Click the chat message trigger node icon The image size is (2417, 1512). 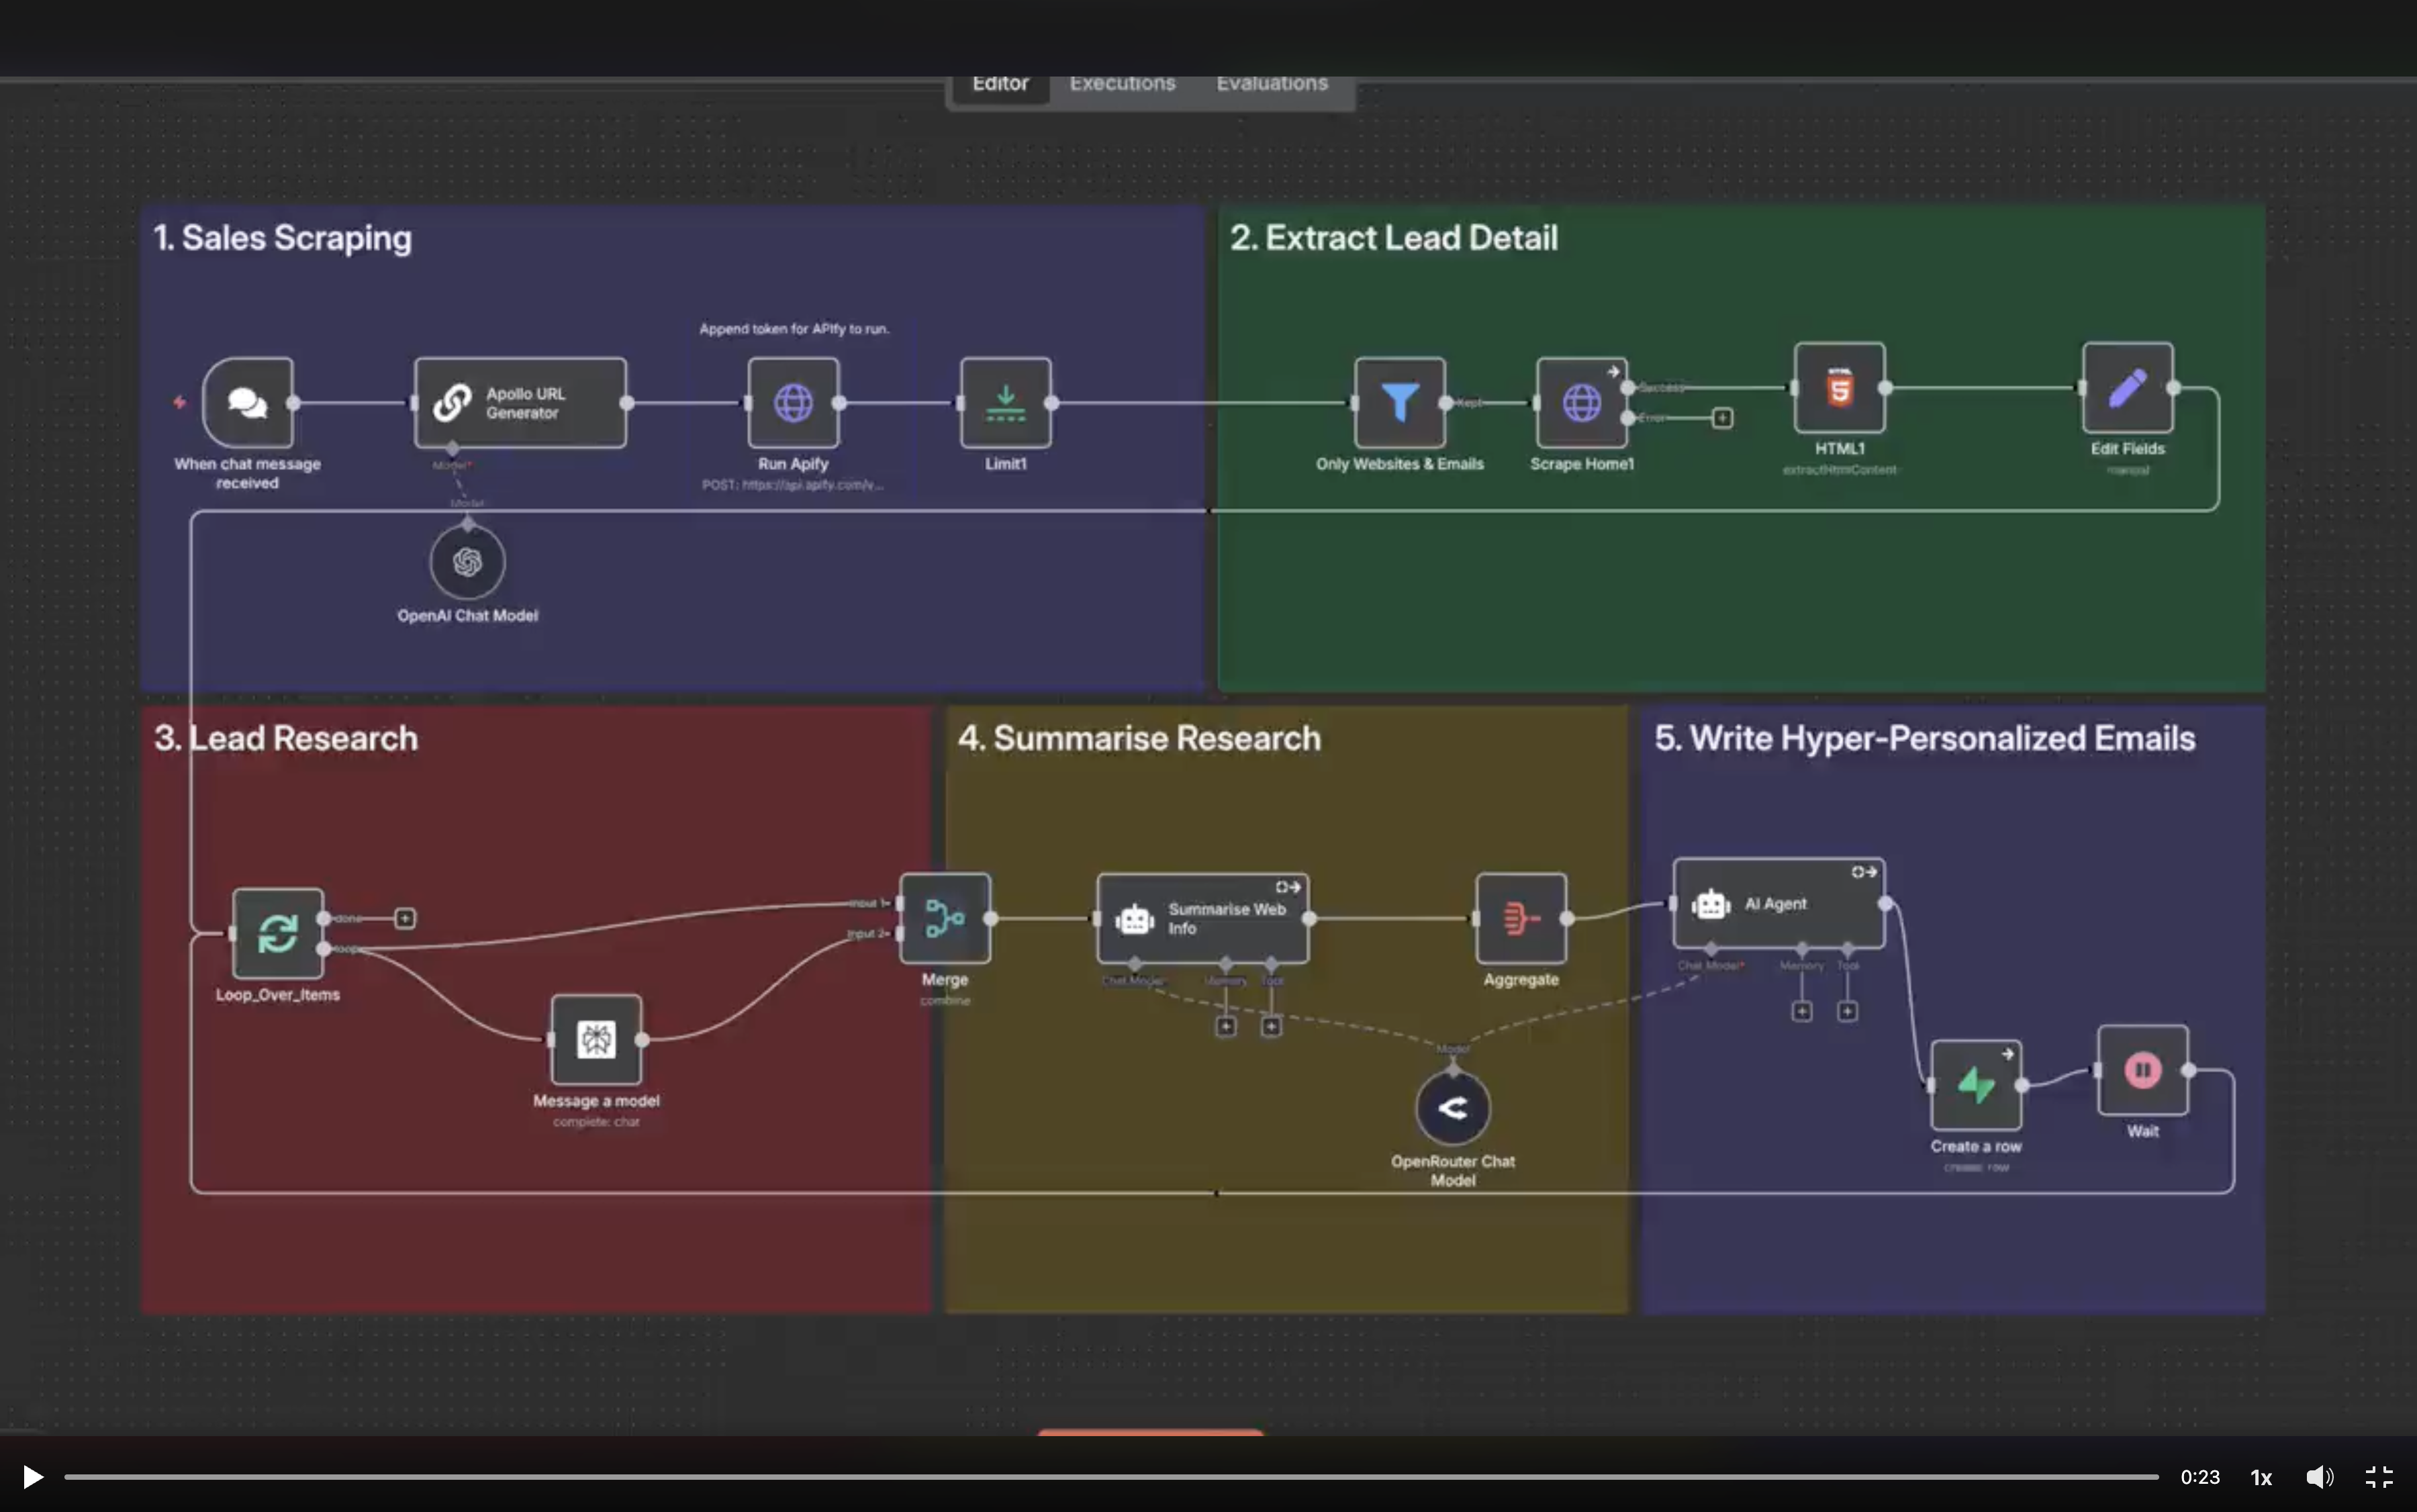(x=247, y=402)
